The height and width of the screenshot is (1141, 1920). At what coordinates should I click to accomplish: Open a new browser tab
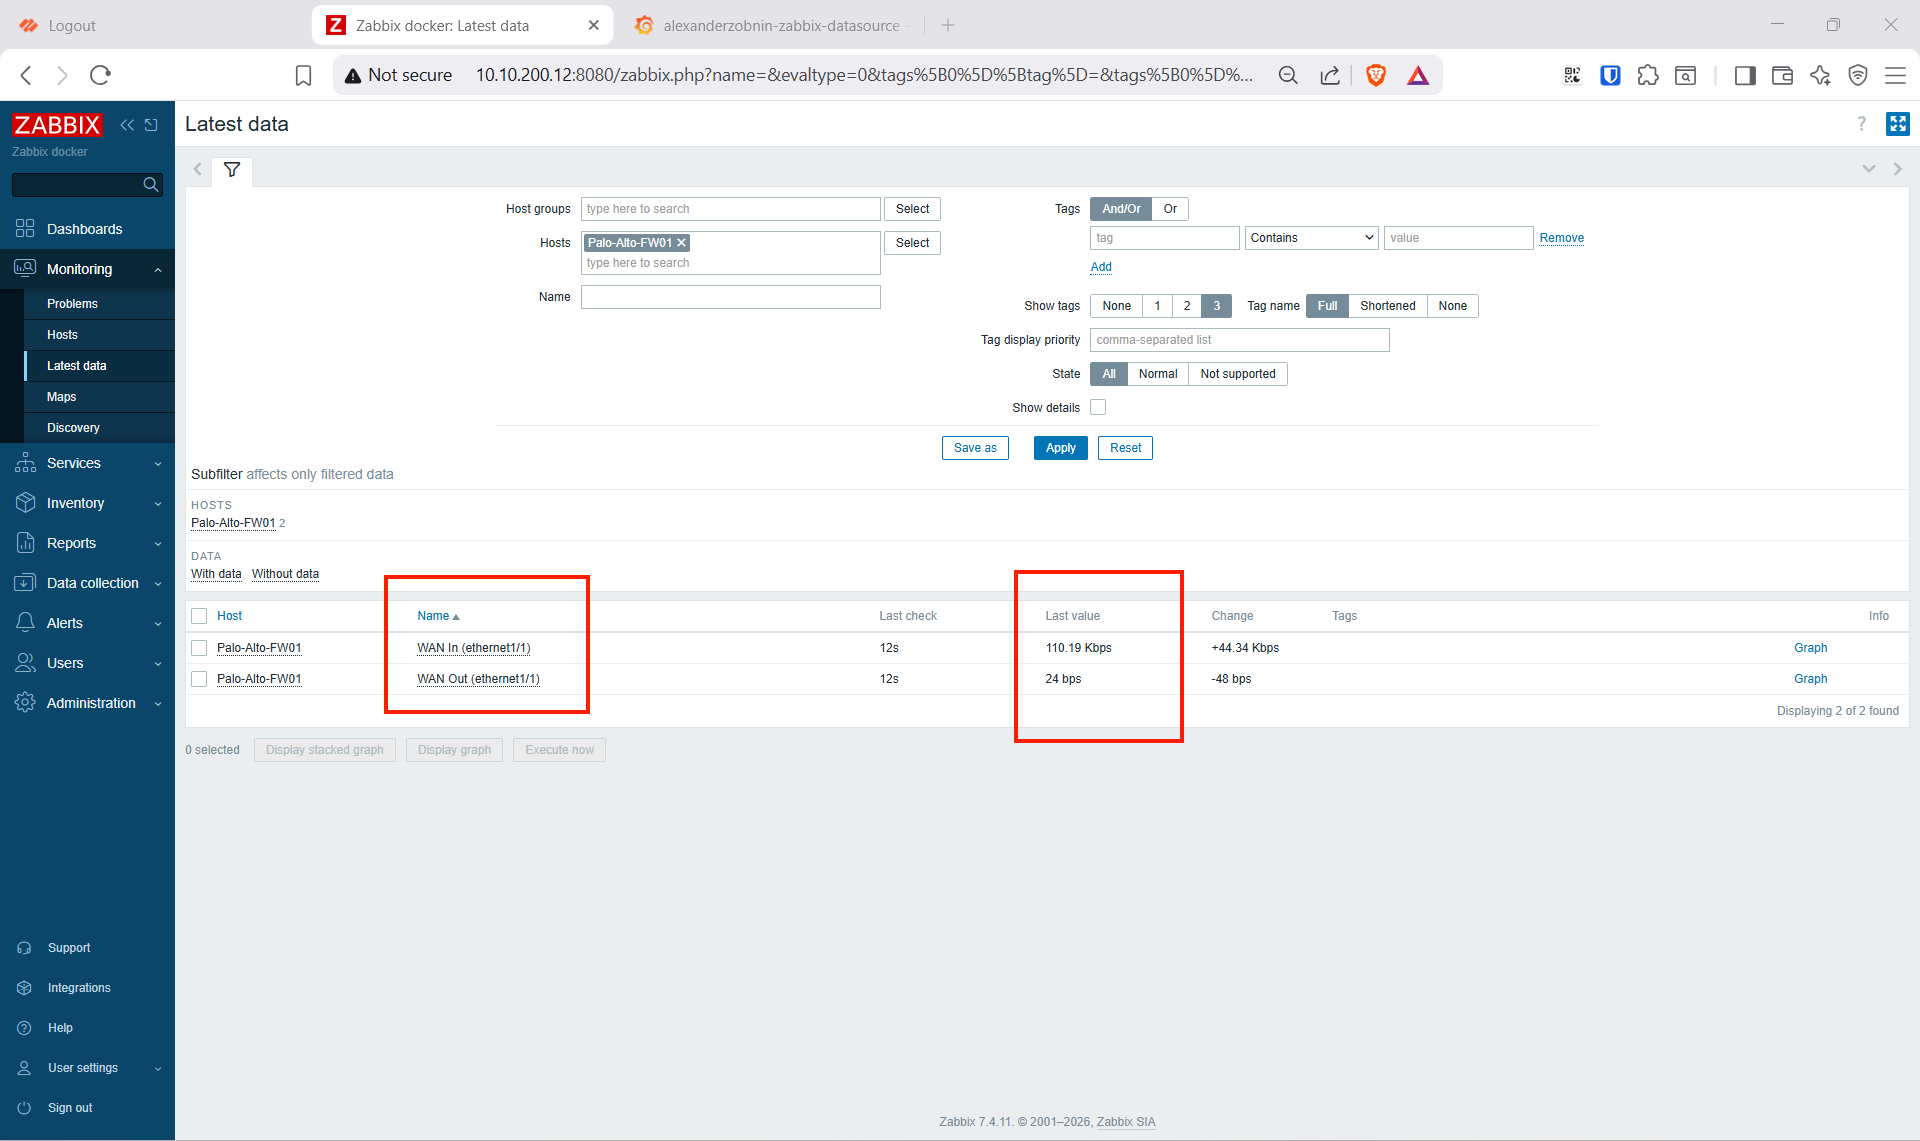click(x=948, y=25)
